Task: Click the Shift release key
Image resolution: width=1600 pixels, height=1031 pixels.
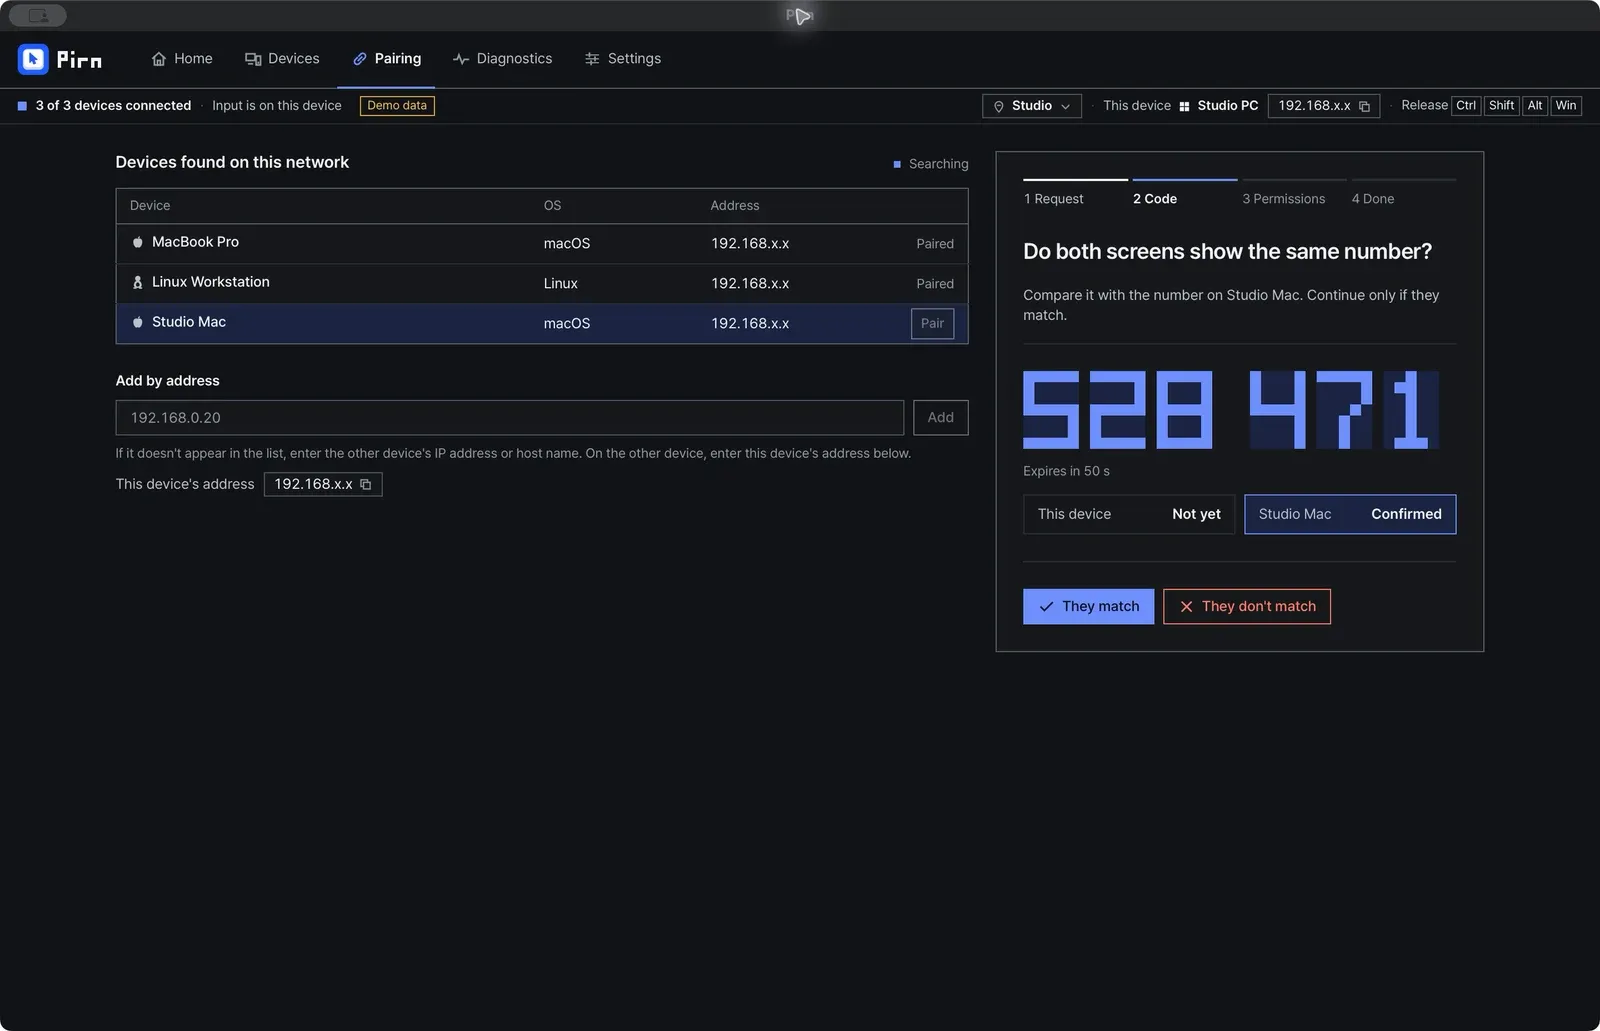Action: 1501,106
